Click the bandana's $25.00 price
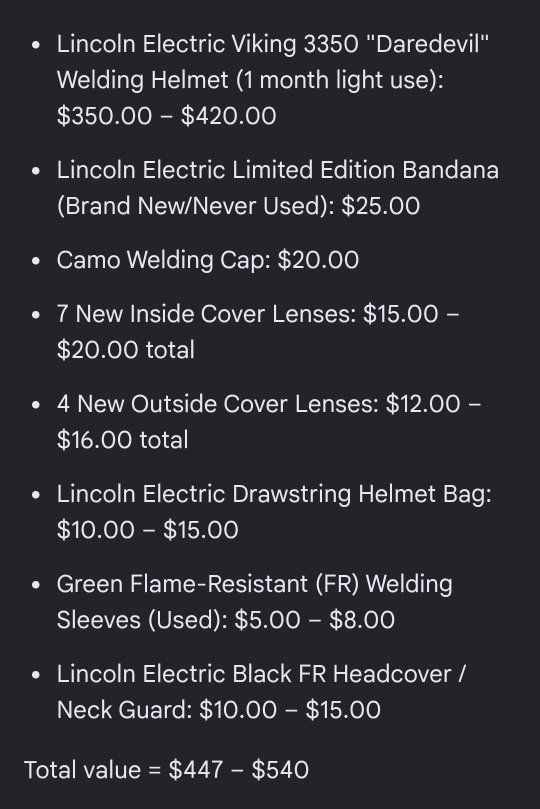This screenshot has width=540, height=809. 381,206
